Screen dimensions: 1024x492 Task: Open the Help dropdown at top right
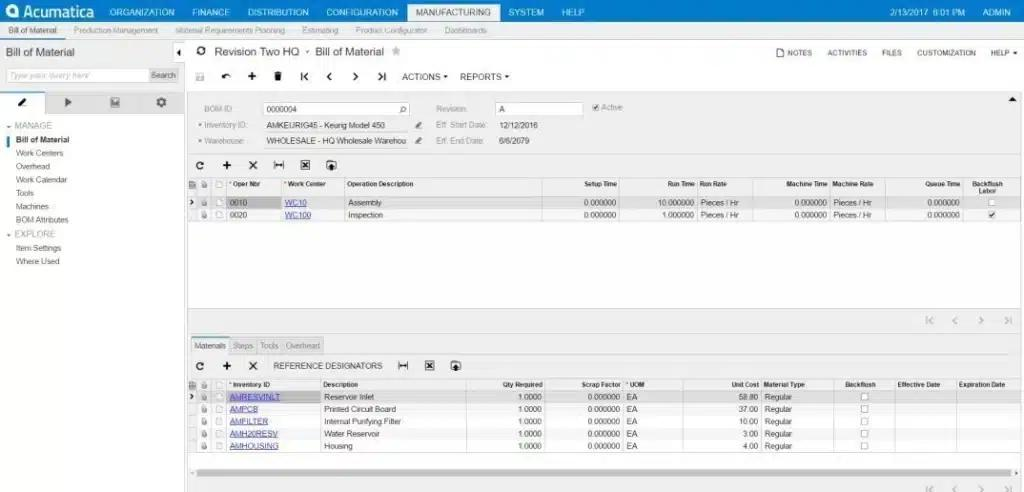pos(999,53)
